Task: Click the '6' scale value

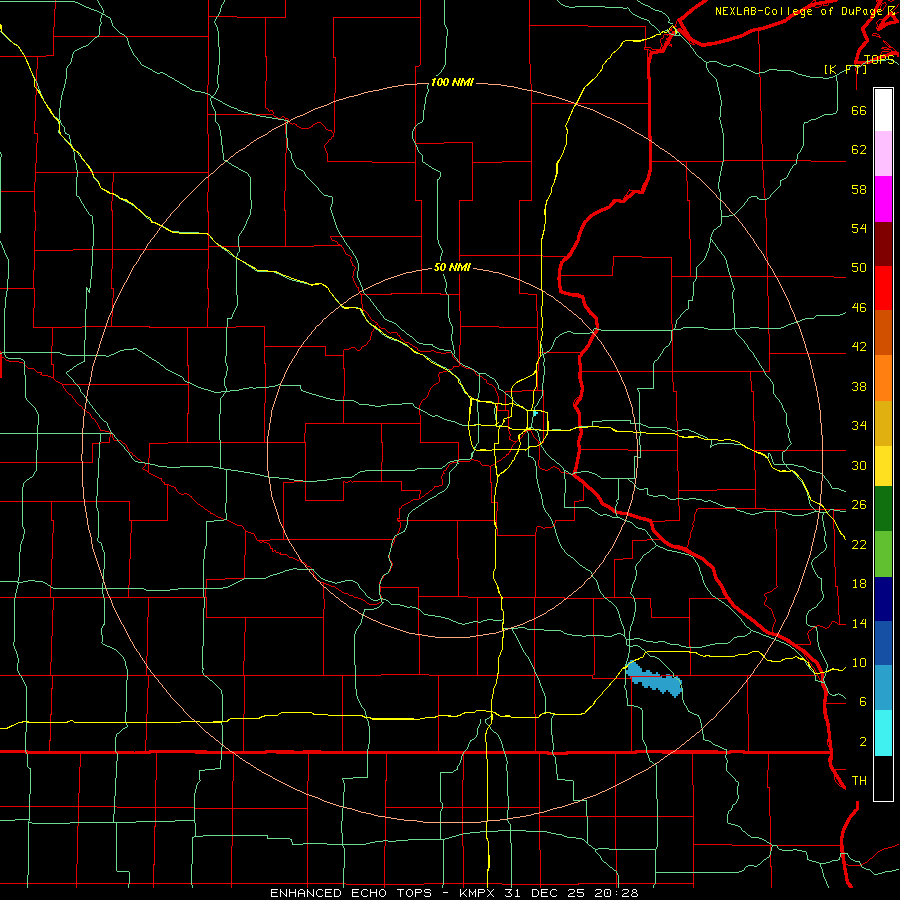Action: (863, 702)
